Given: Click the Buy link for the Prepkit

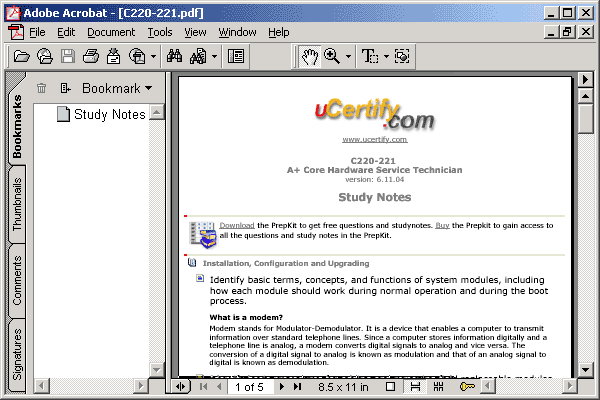Looking at the screenshot, I should pos(442,225).
